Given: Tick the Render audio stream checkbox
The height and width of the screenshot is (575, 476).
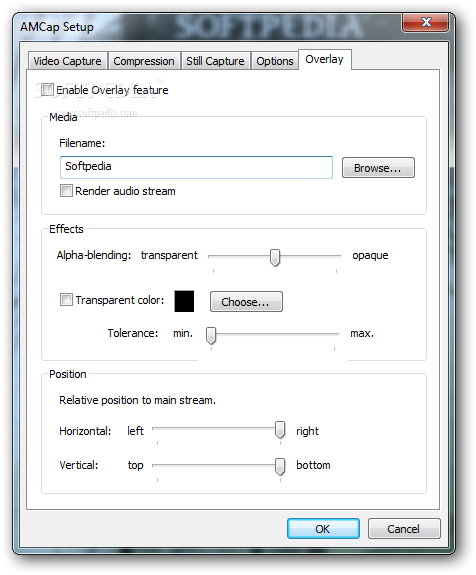Looking at the screenshot, I should 66,191.
